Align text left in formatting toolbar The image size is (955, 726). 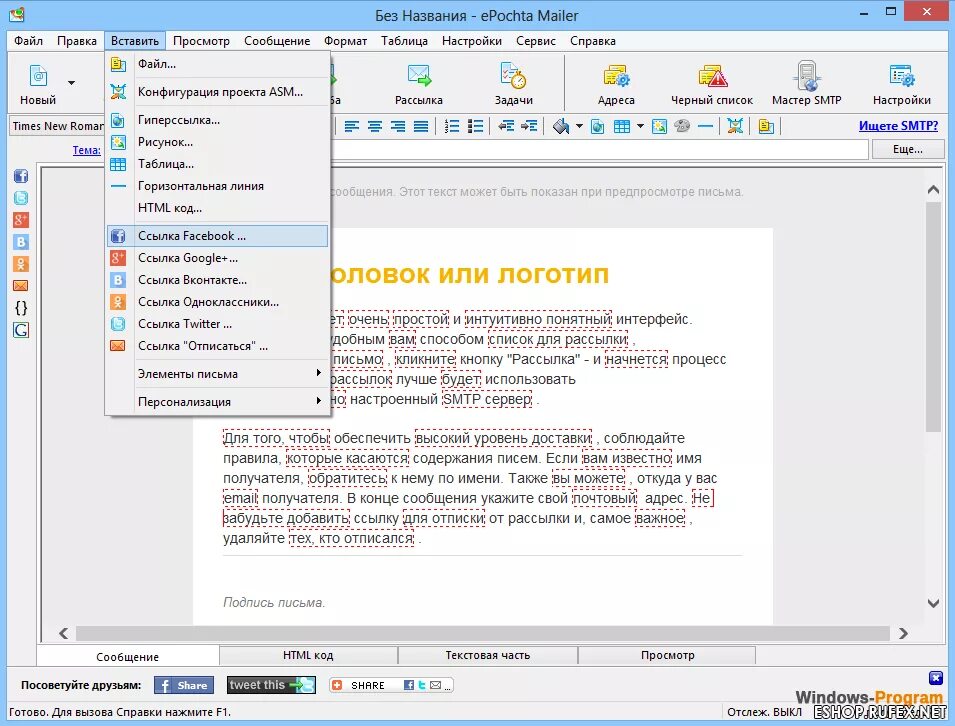(352, 126)
